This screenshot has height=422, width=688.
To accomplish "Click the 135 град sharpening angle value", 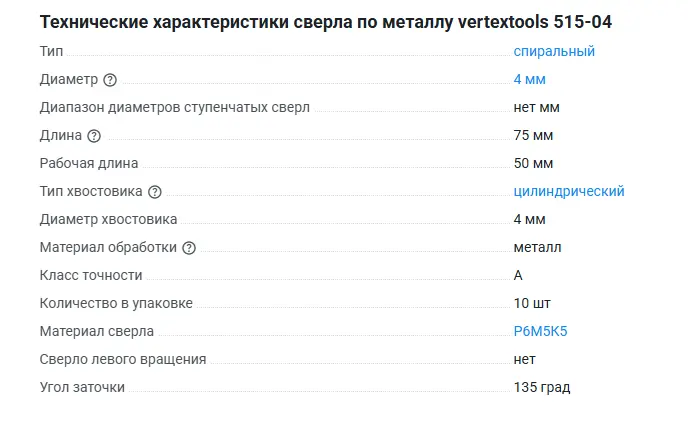I will [541, 387].
